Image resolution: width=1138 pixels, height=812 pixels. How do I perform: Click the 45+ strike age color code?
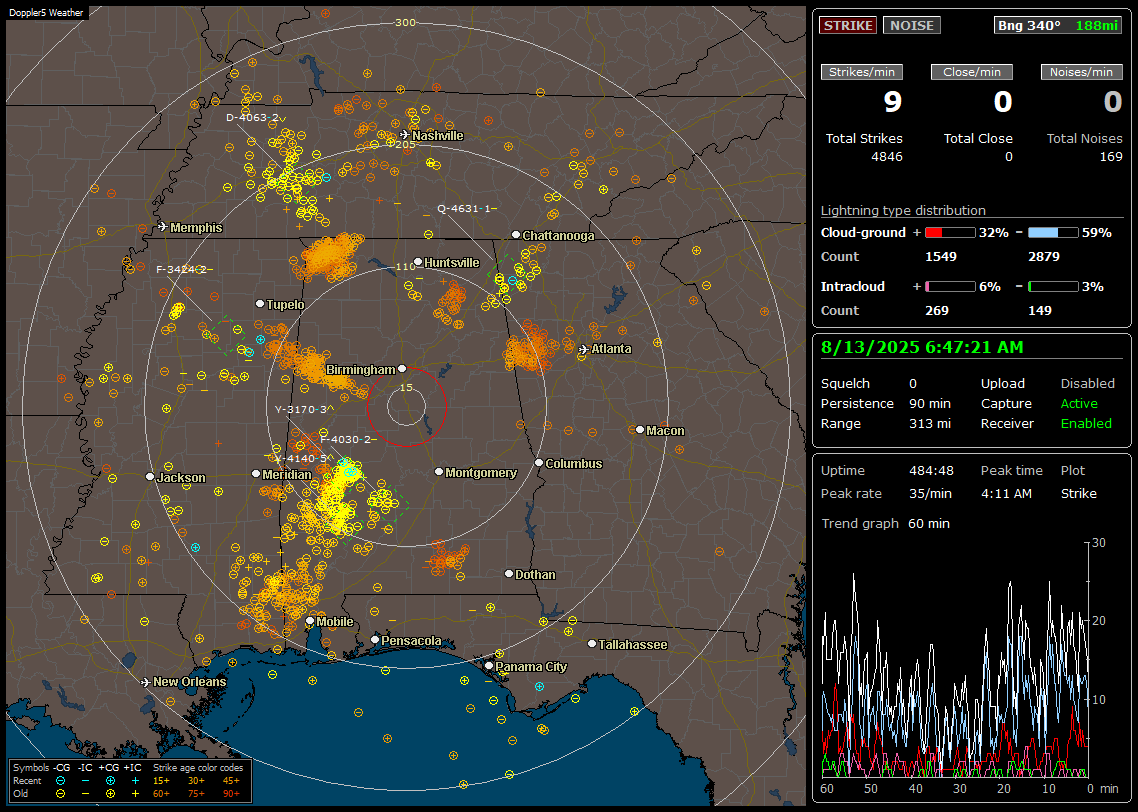click(231, 781)
